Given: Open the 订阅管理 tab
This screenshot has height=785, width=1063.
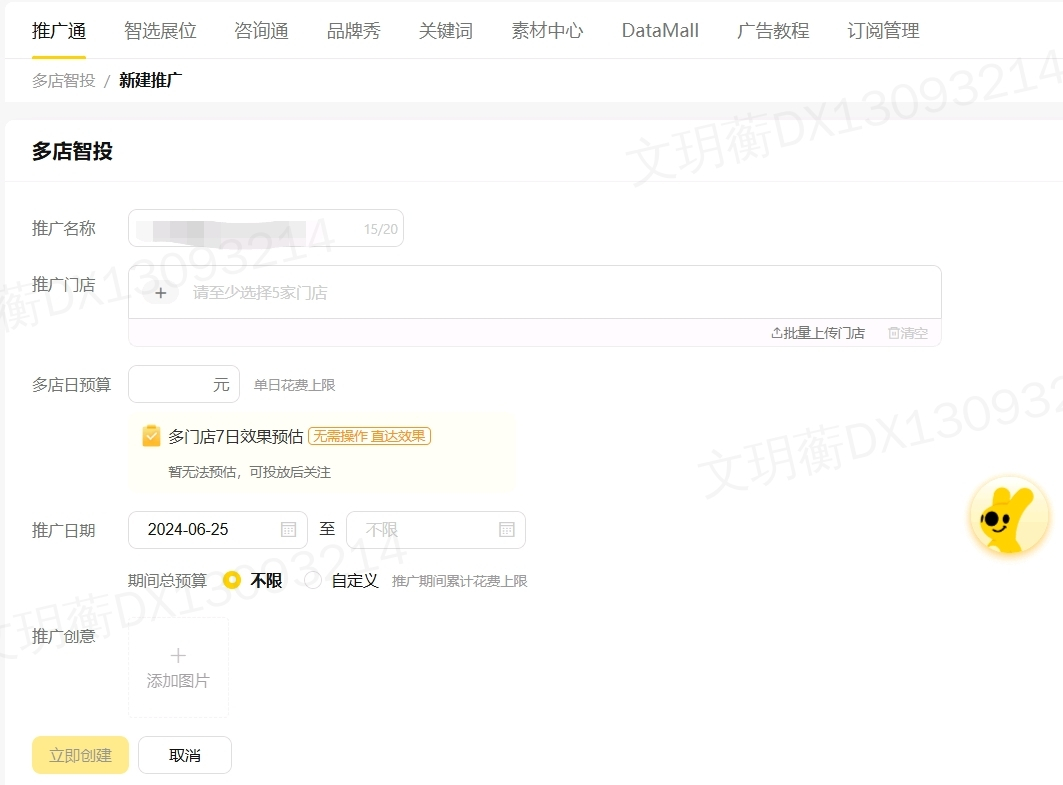Looking at the screenshot, I should pyautogui.click(x=883, y=31).
